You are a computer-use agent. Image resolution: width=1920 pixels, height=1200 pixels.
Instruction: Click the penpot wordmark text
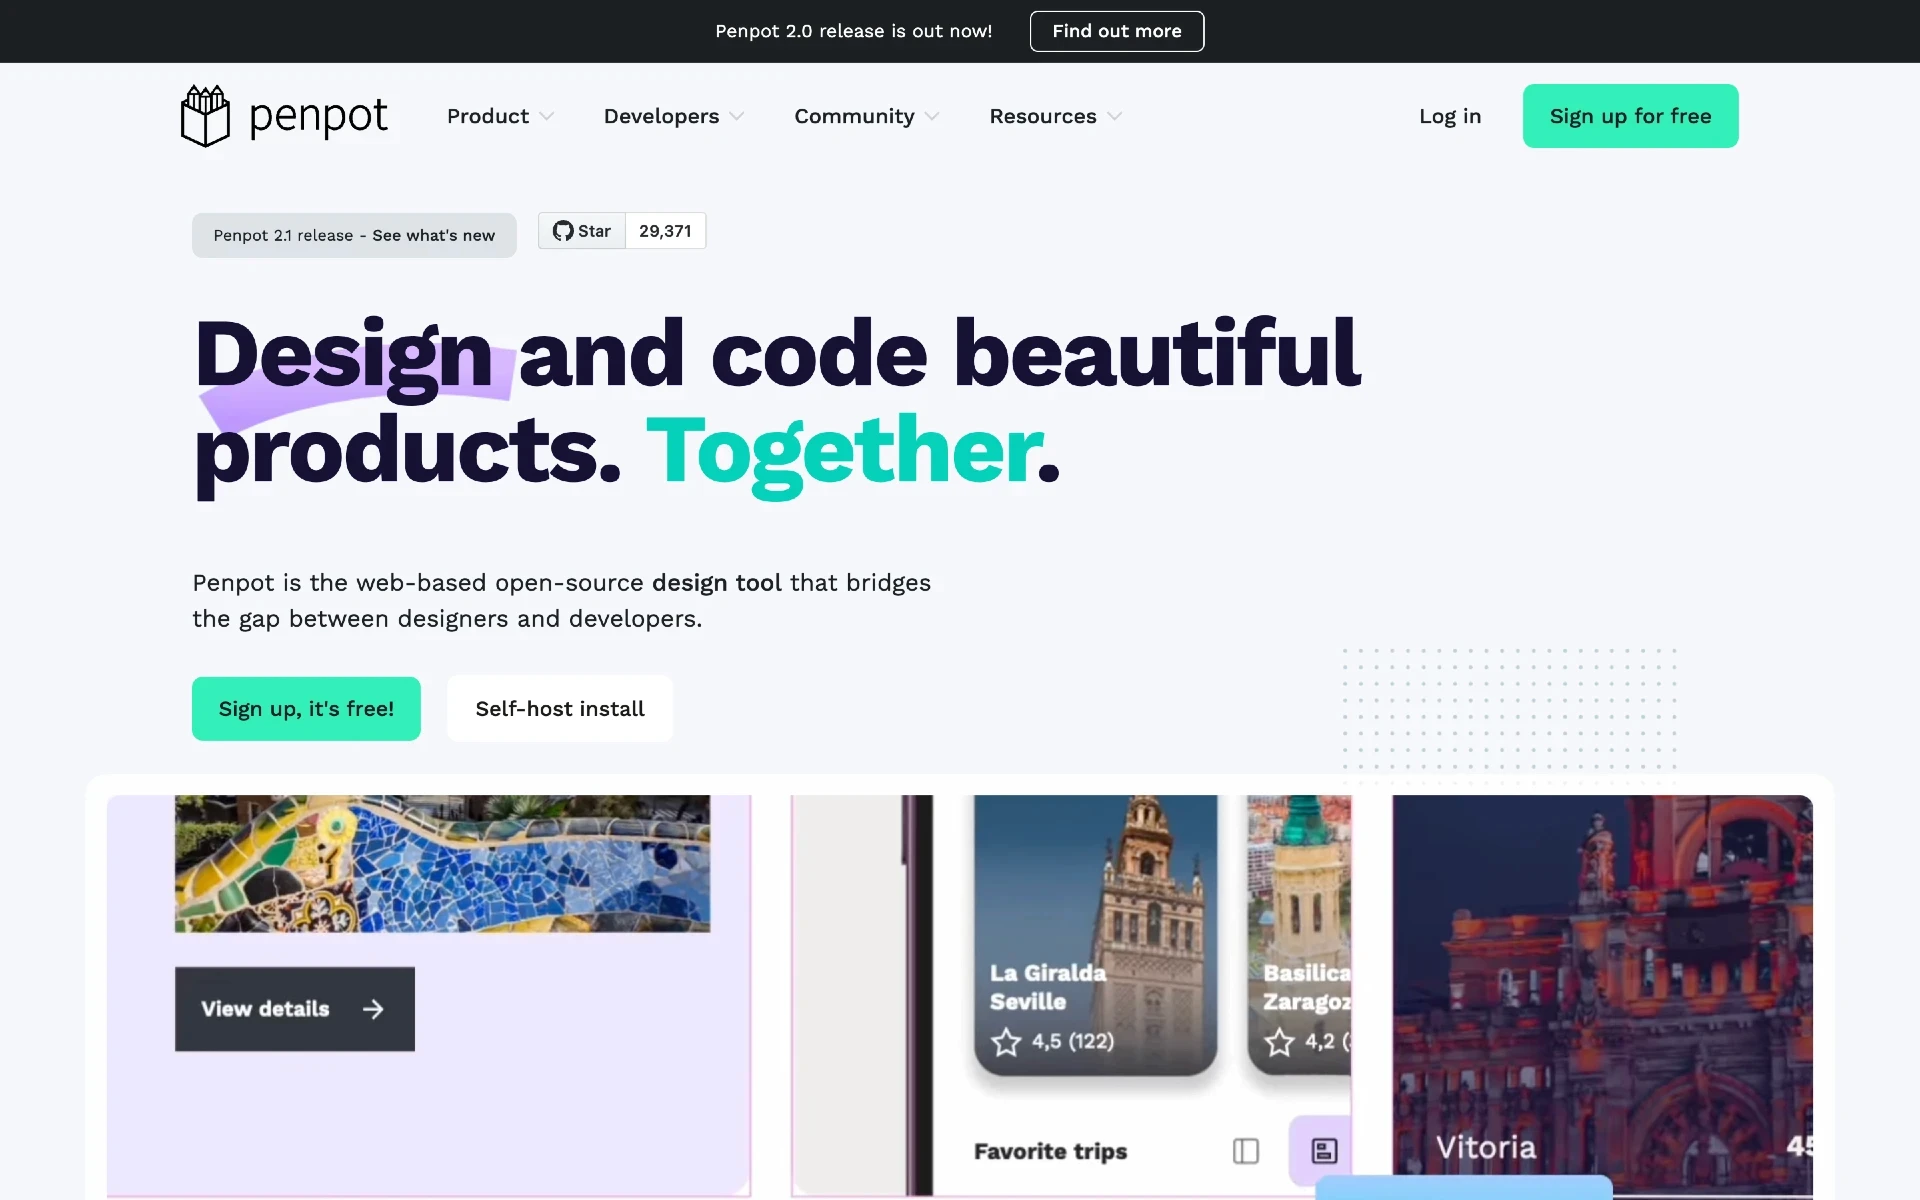(x=318, y=117)
